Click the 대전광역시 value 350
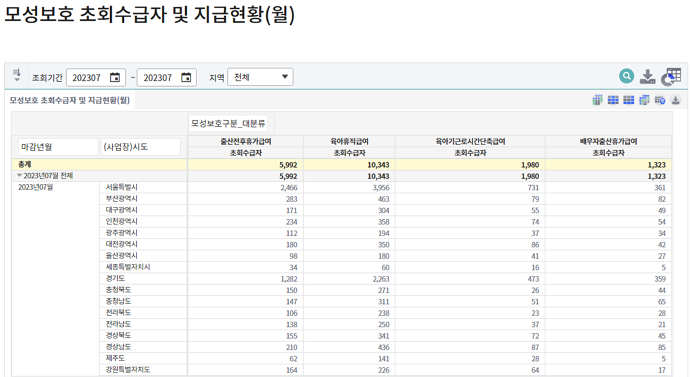Screen dimensions: 690x377 coord(384,245)
